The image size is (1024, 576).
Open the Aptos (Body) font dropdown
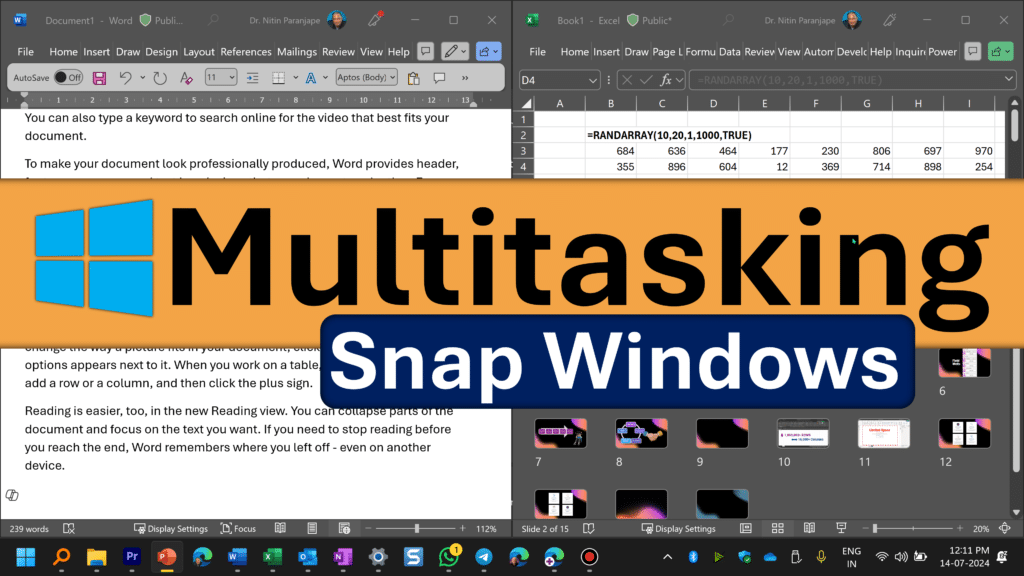pos(365,77)
